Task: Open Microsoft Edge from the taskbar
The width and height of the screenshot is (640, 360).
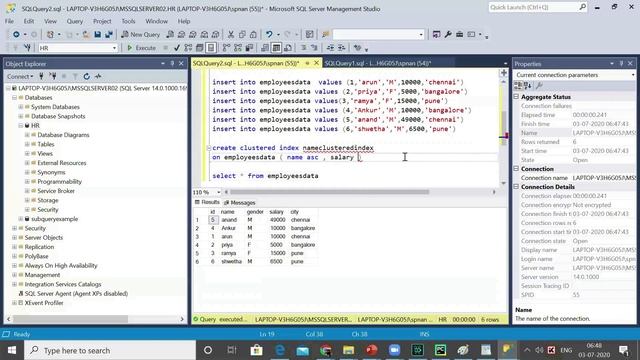Action: (280, 350)
